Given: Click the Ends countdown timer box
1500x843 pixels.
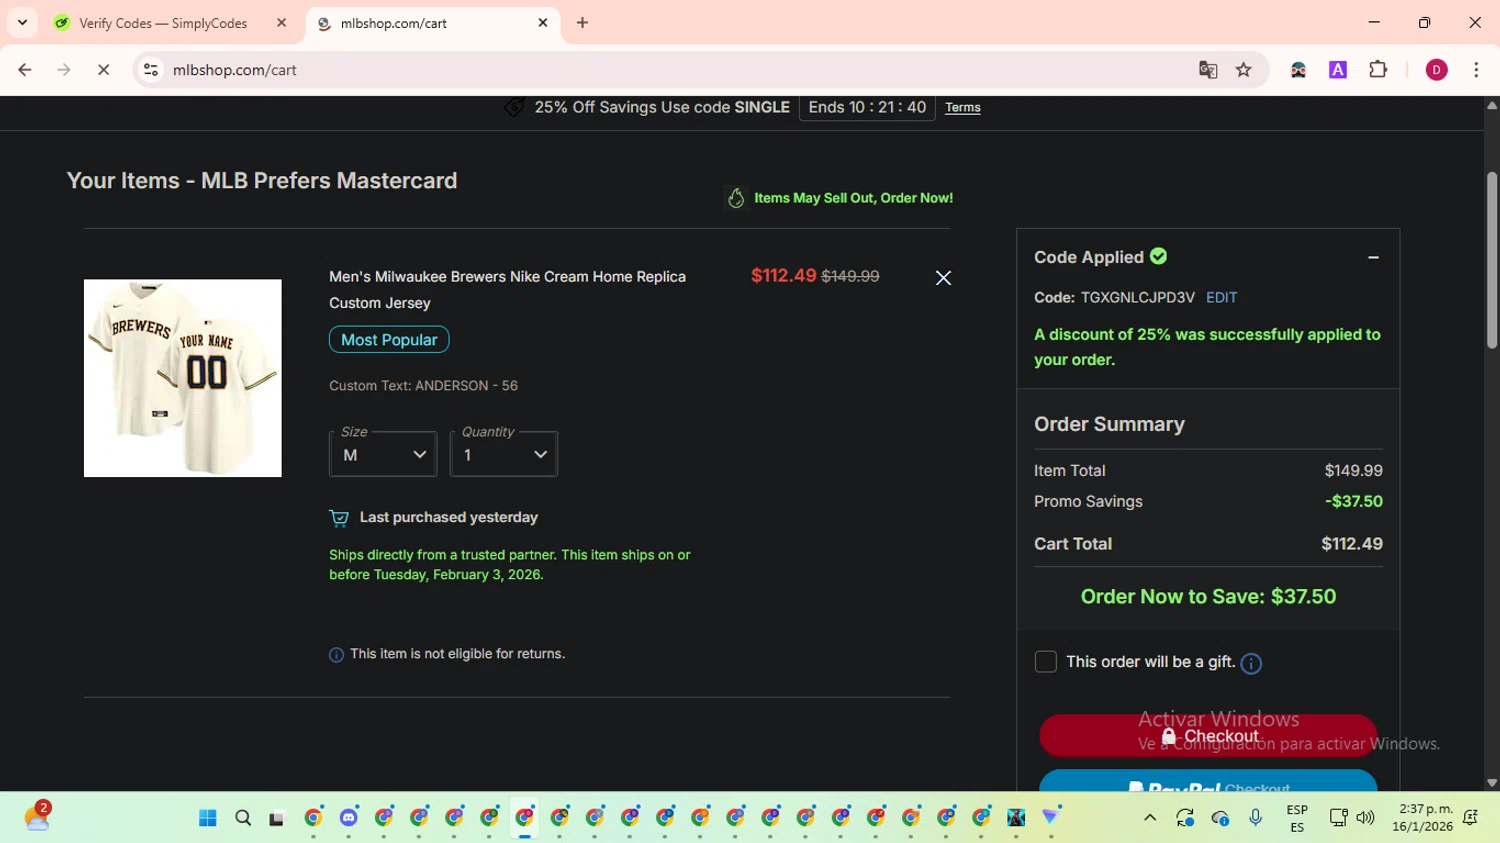Looking at the screenshot, I should pos(867,107).
